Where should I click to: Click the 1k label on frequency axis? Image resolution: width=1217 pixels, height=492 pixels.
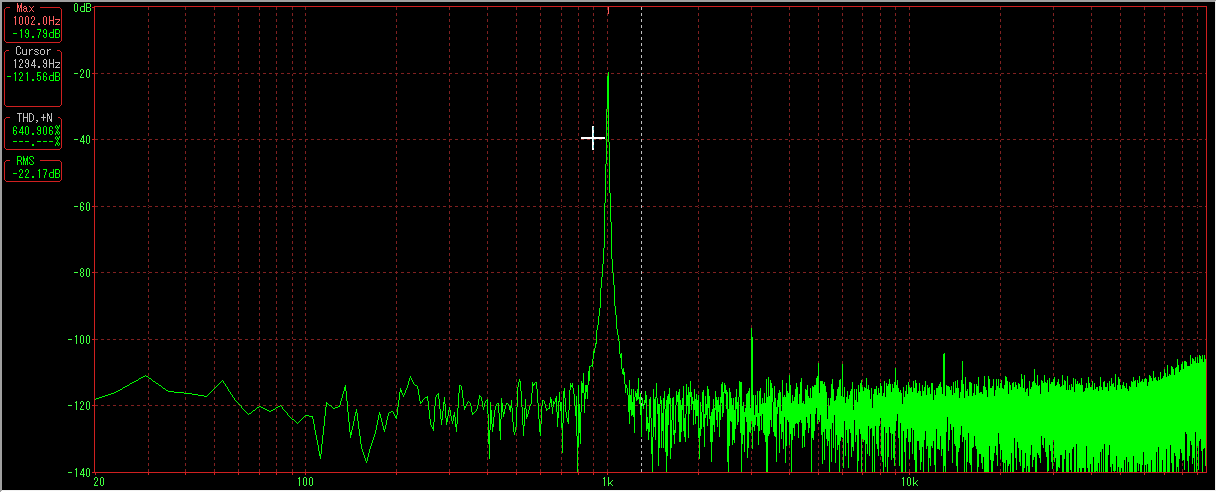point(608,482)
